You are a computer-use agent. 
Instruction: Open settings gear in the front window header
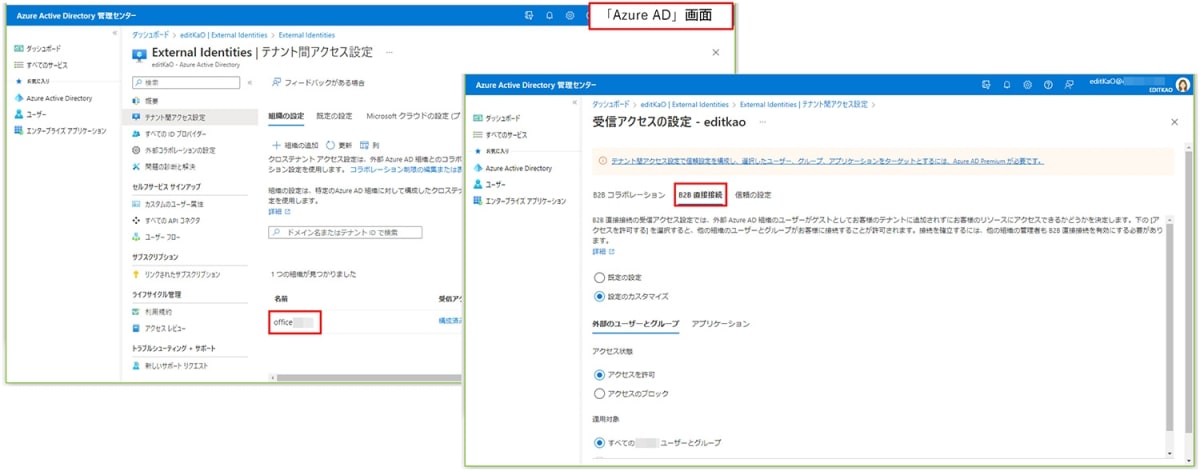click(1028, 85)
